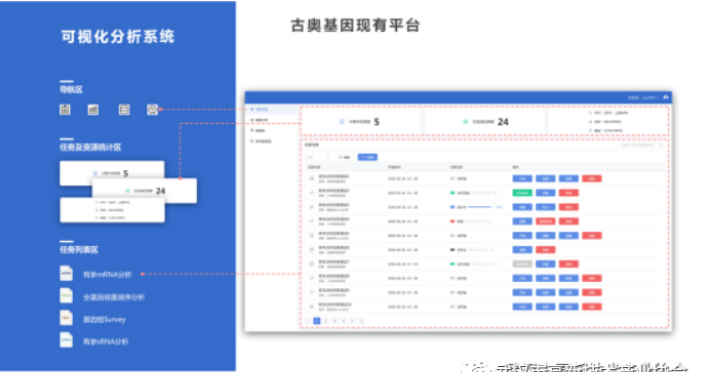Click the gray disabled button in the task table
Screen dimensions: 705x372
(522, 264)
